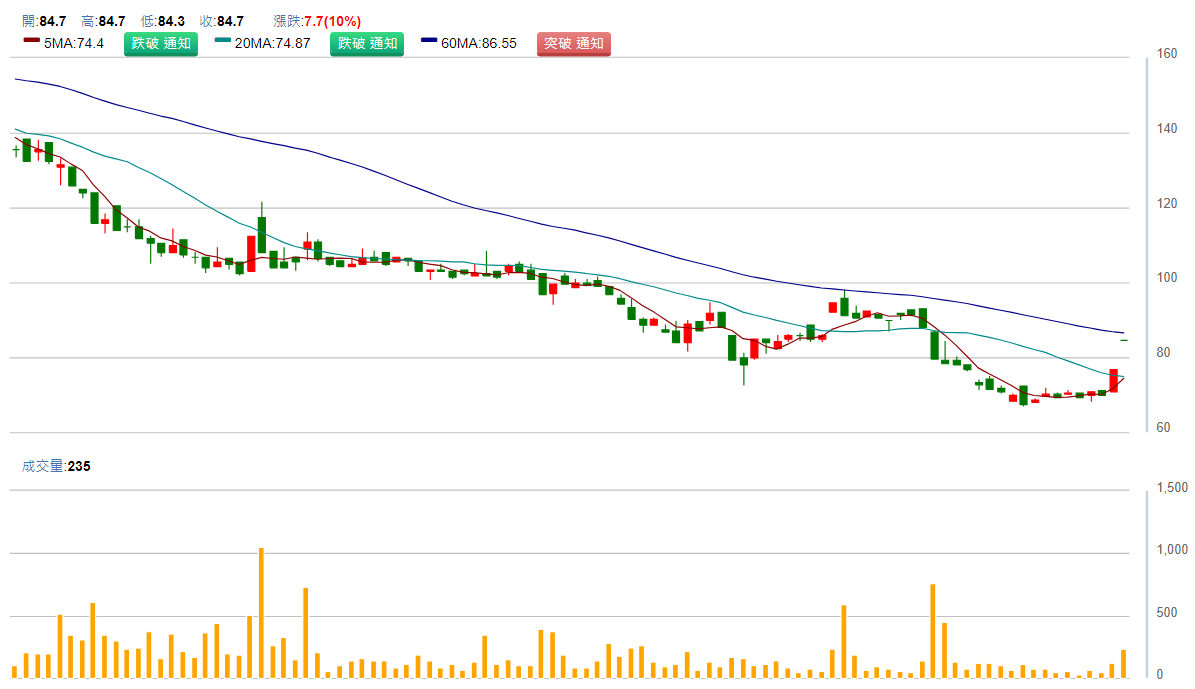
Task: Click the 1,500 volume axis label
Action: [1172, 488]
